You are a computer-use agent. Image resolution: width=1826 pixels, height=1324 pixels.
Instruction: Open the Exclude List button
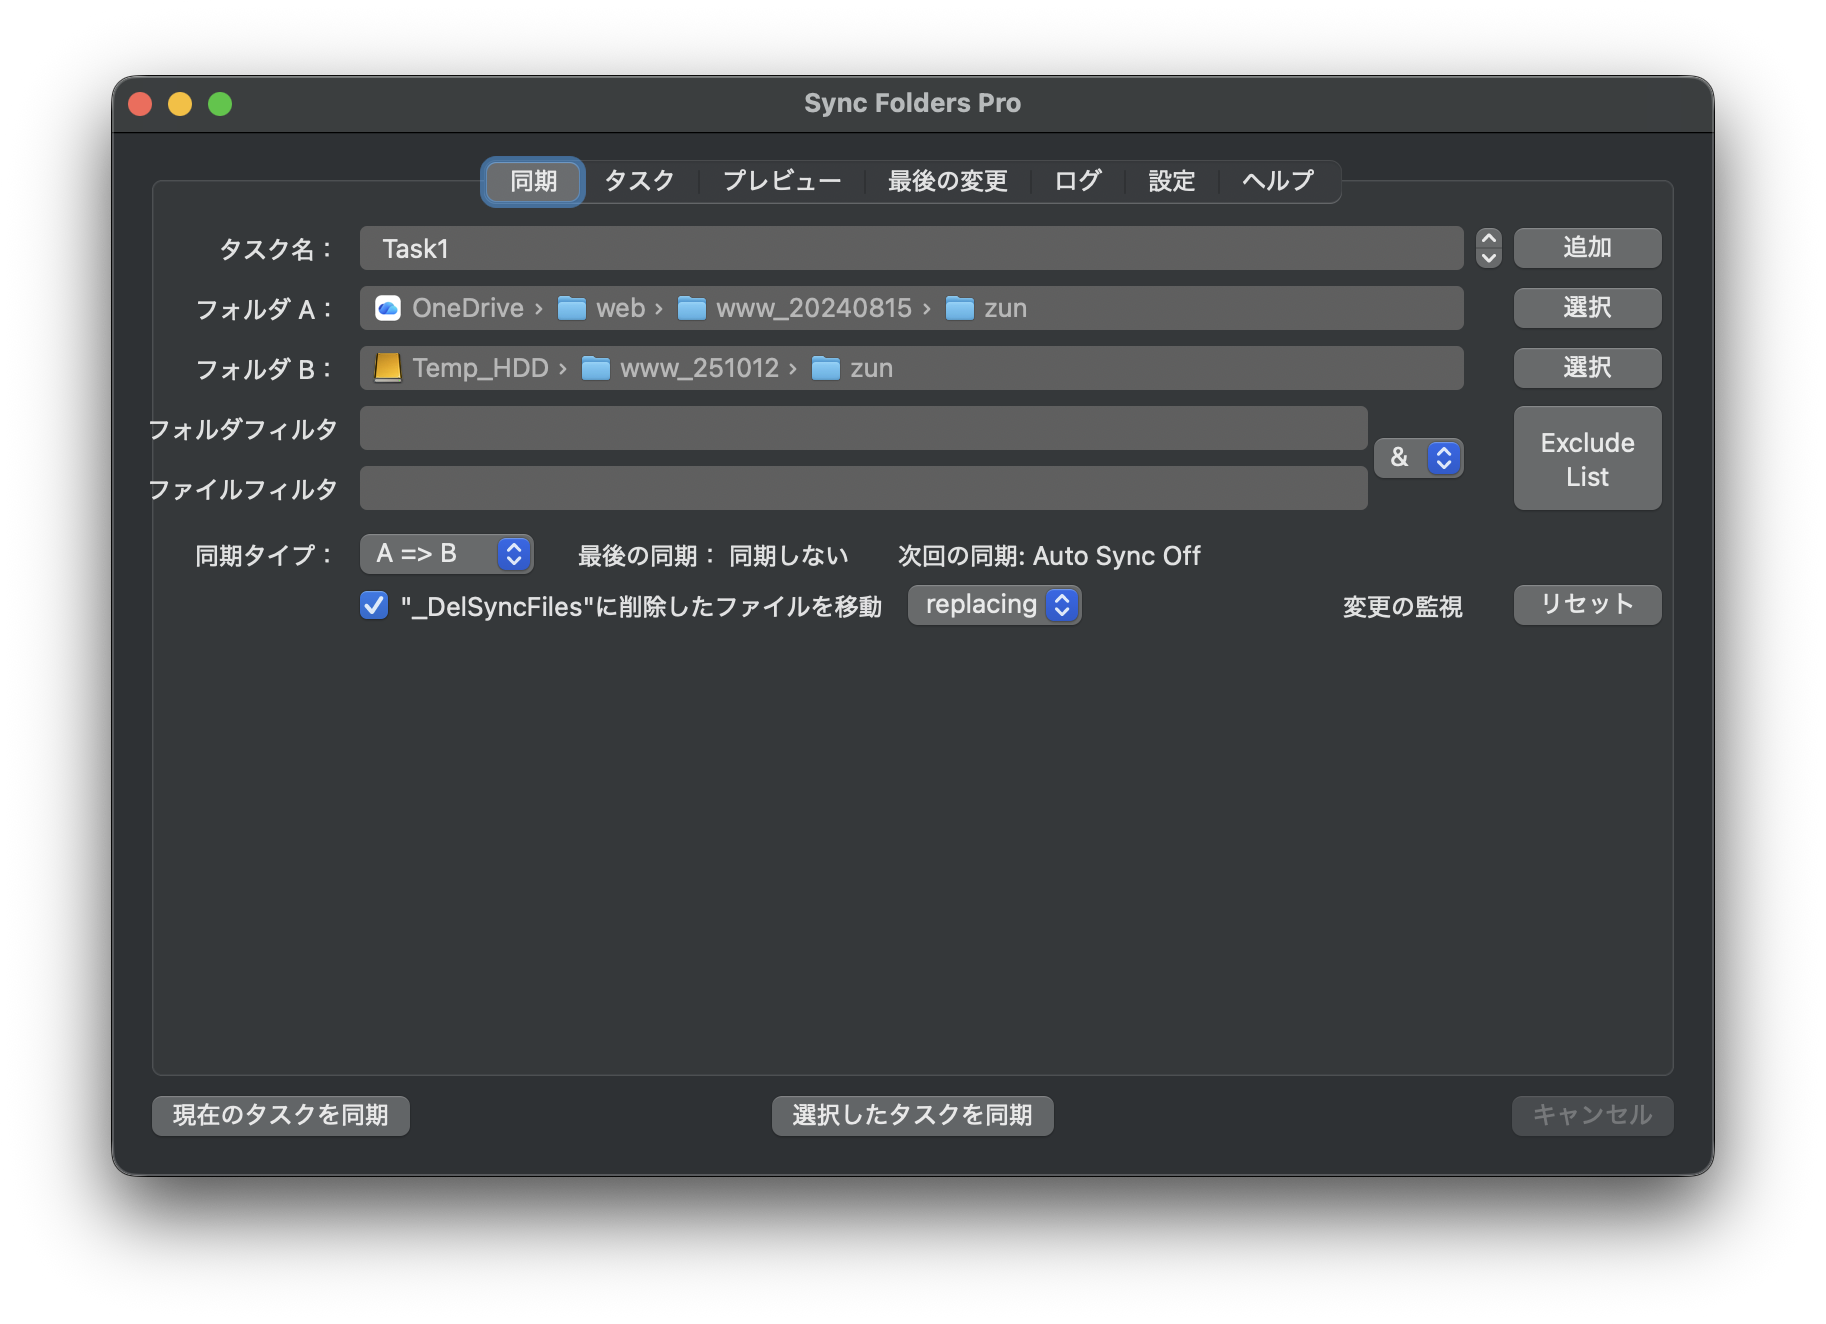click(1587, 459)
